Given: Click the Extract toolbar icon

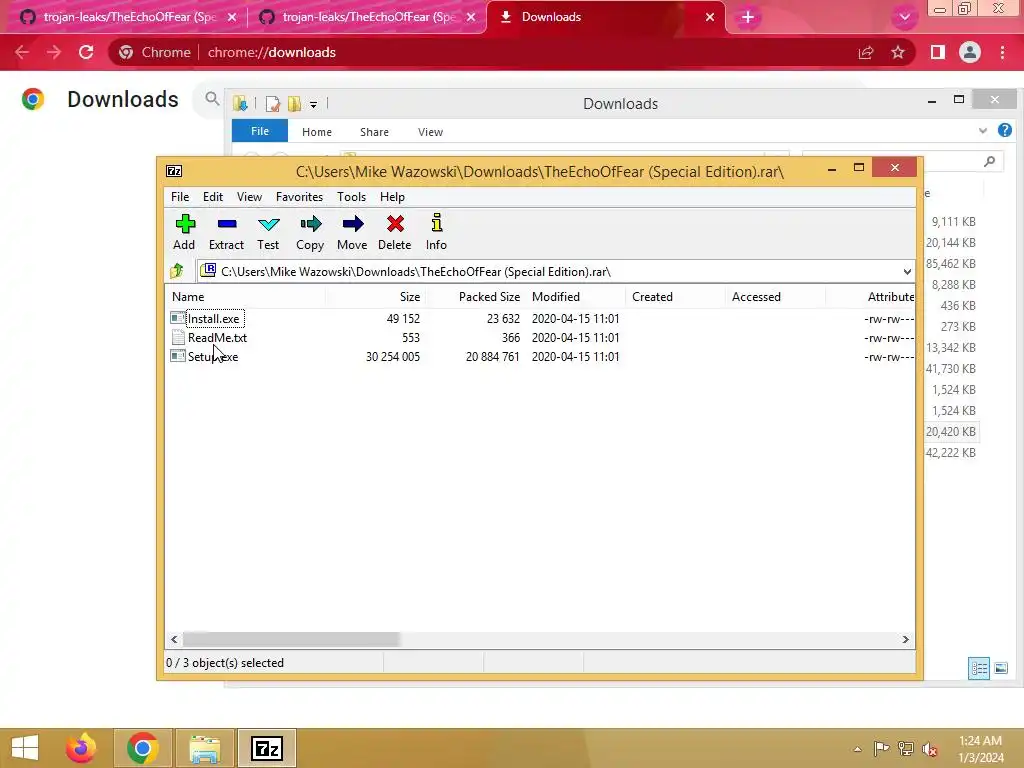Looking at the screenshot, I should tap(227, 232).
